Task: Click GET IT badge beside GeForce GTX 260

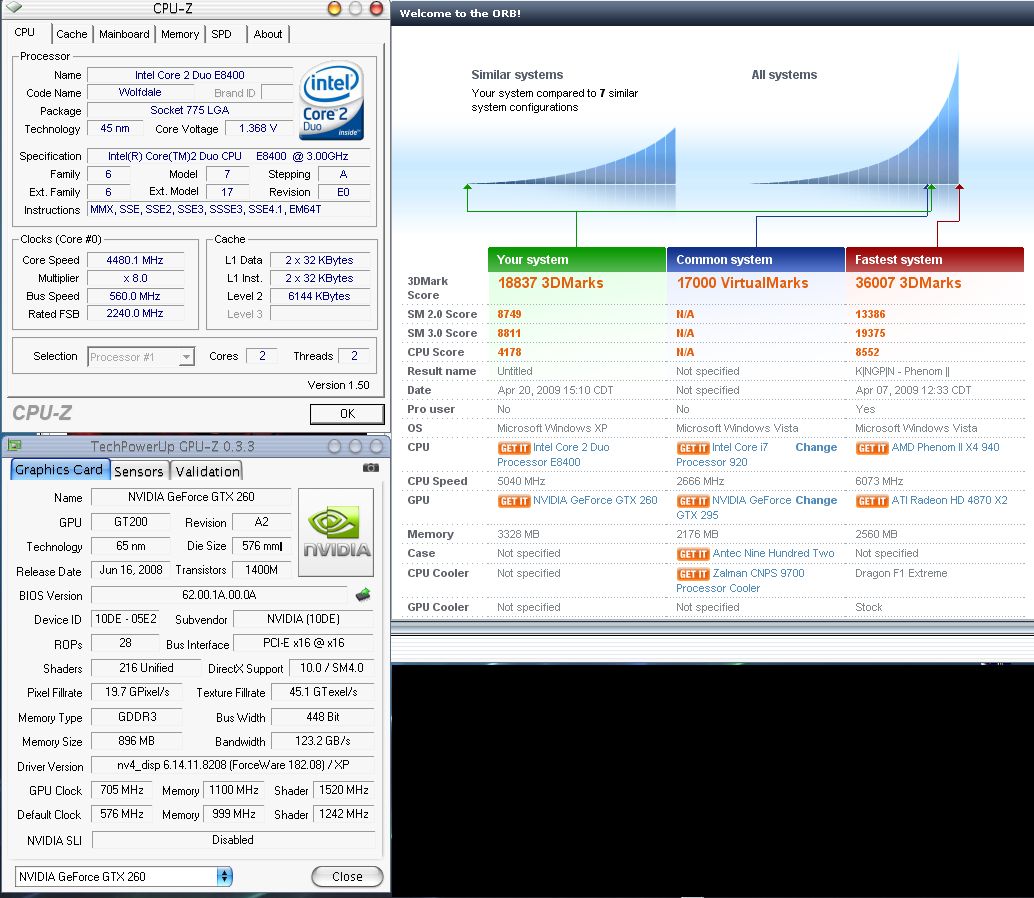Action: (x=514, y=501)
